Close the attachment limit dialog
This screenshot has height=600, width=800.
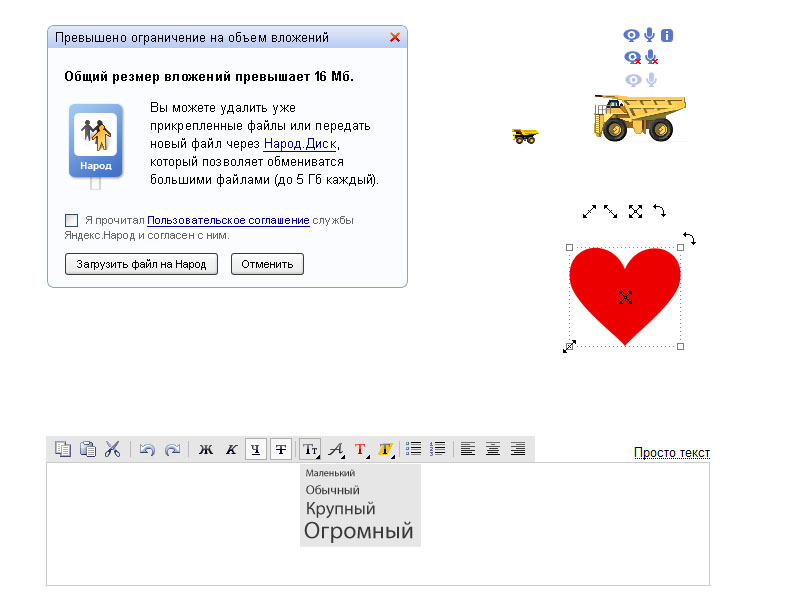[x=395, y=37]
